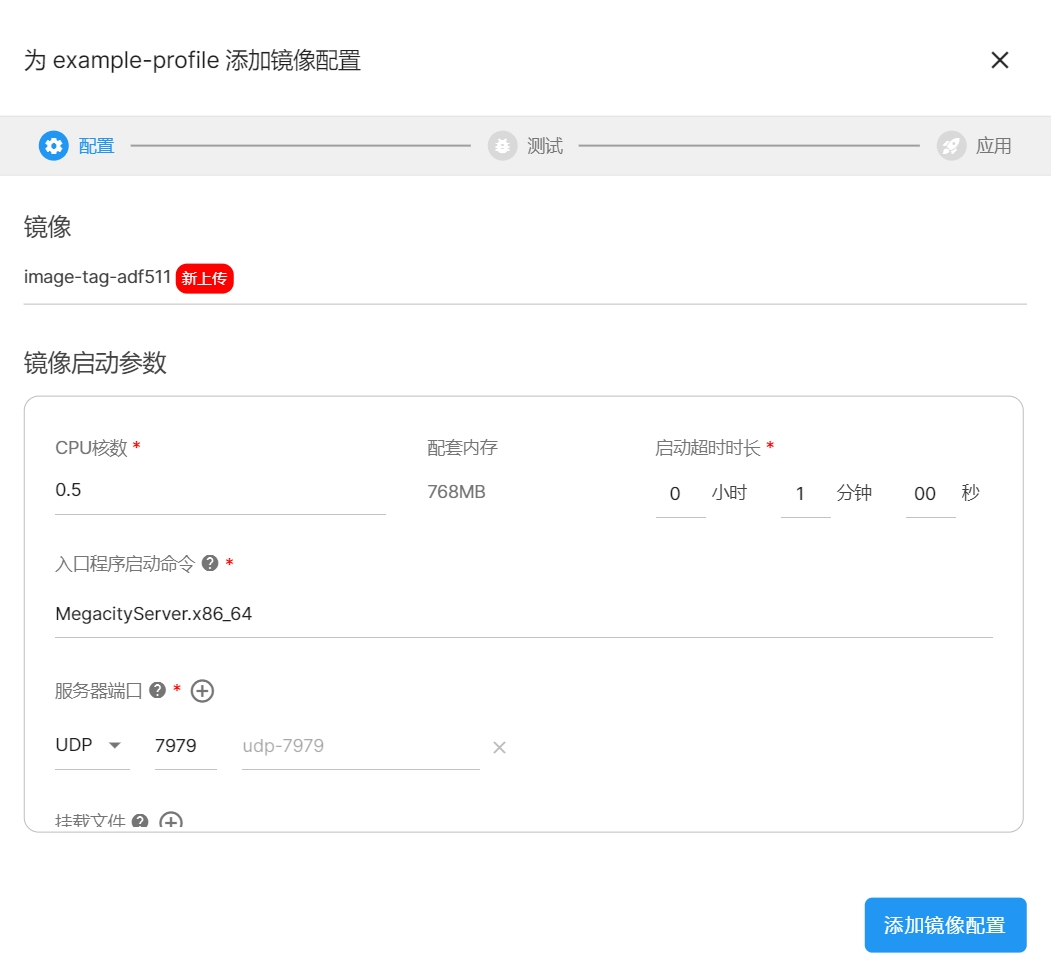Viewport: 1051px width, 976px height.
Task: Add a new server port with plus icon
Action: tap(202, 691)
